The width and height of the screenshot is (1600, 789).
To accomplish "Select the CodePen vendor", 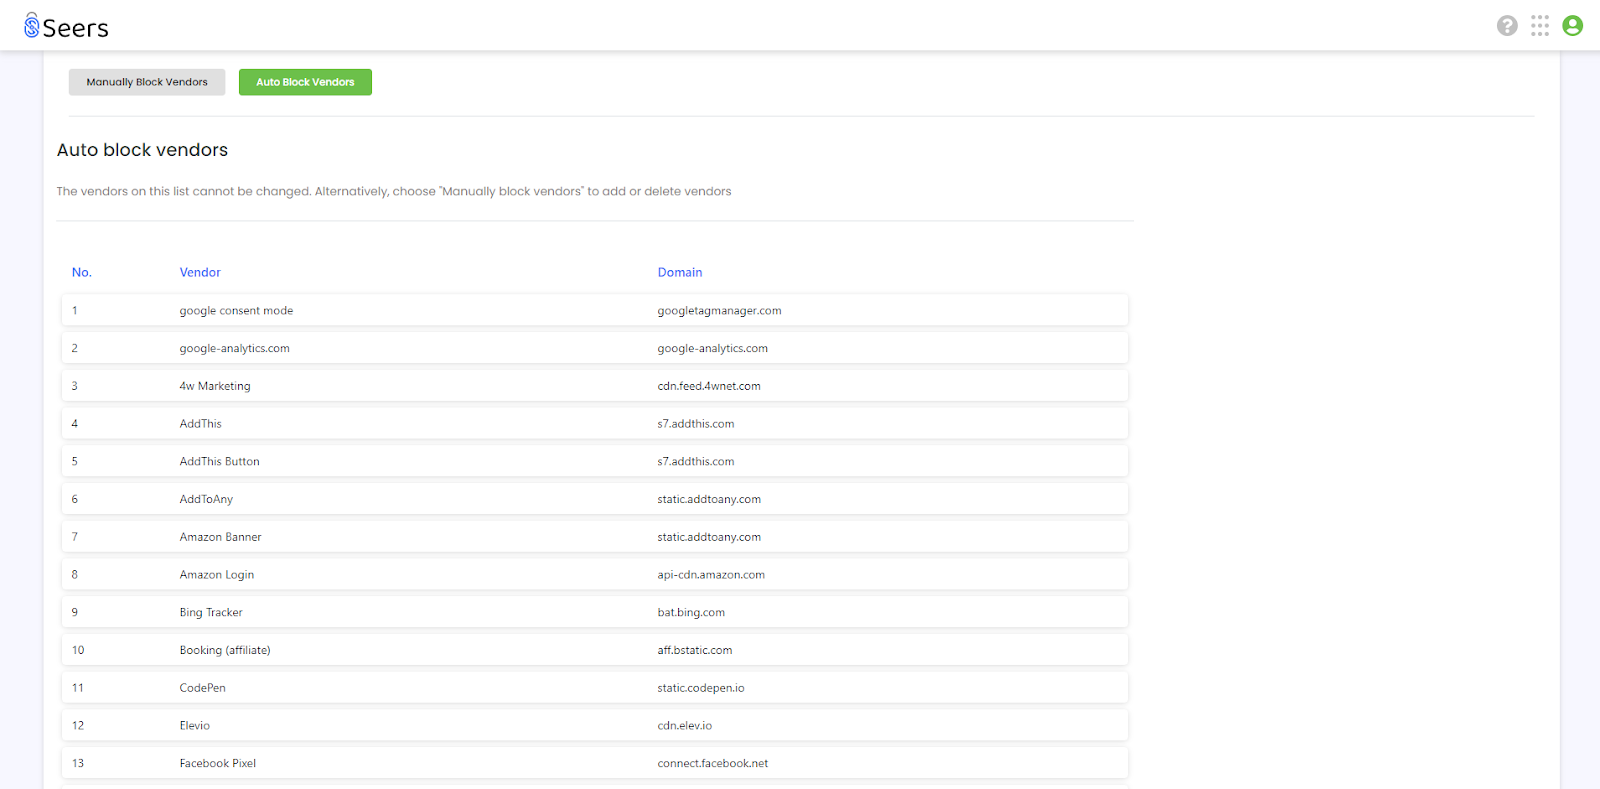I will coord(202,688).
